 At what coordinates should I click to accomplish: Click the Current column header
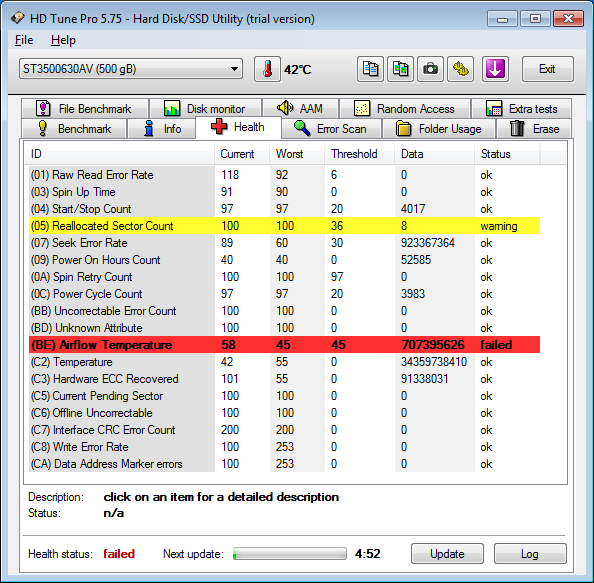[x=242, y=154]
